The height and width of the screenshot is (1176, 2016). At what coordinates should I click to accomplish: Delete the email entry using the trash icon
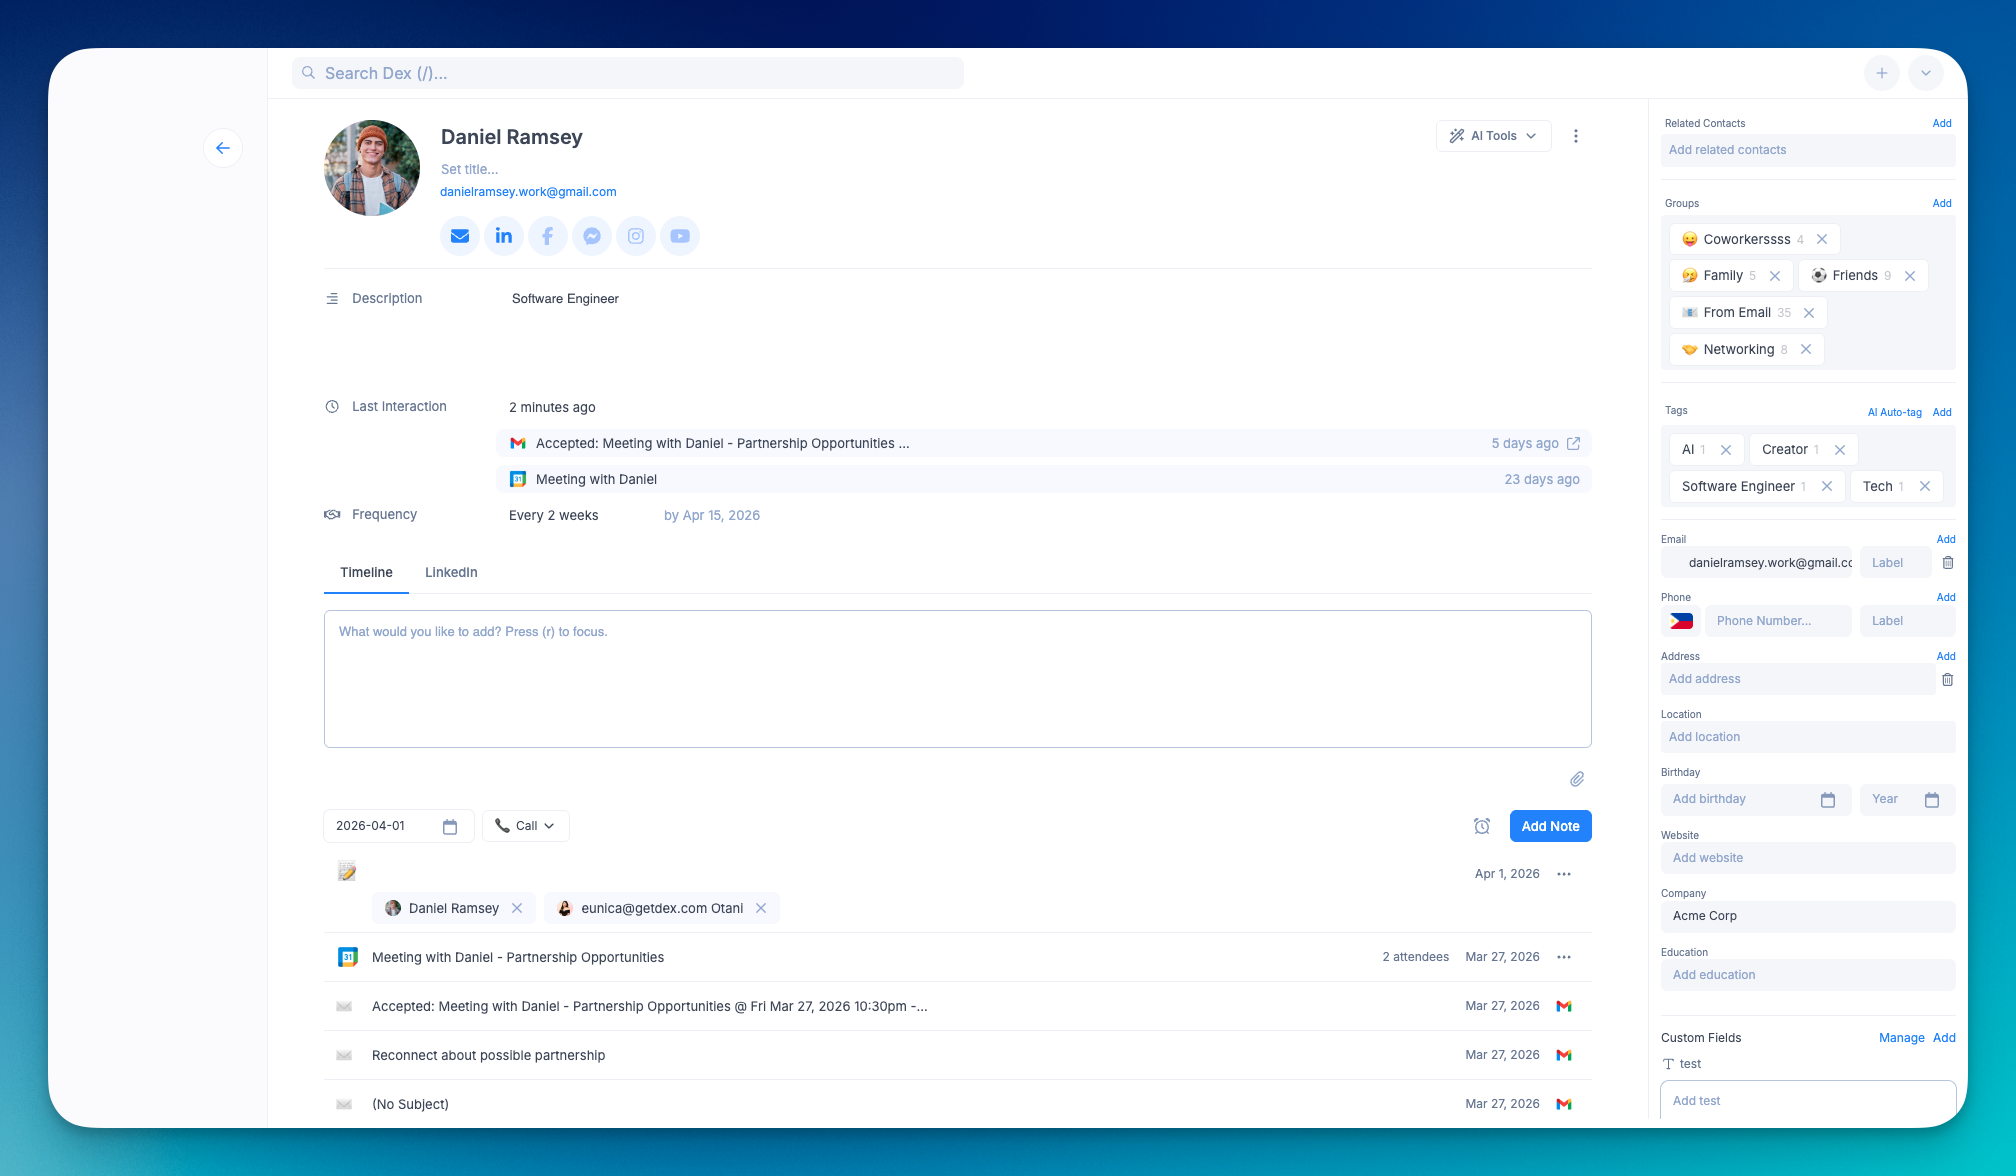(x=1947, y=562)
